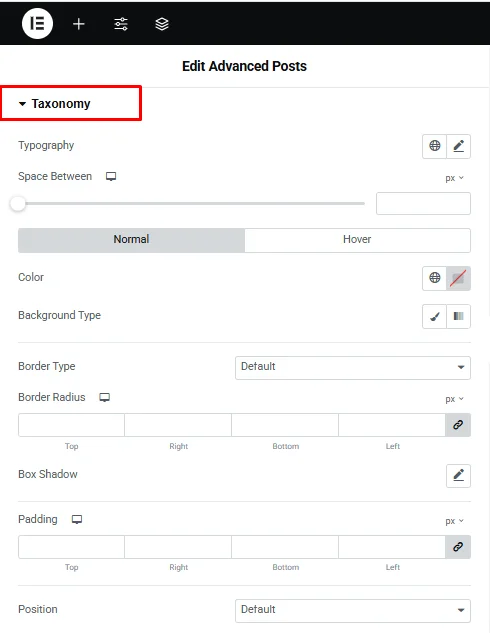Open Space Between px unit selector
Viewport: 490px width, 633px height.
click(454, 178)
